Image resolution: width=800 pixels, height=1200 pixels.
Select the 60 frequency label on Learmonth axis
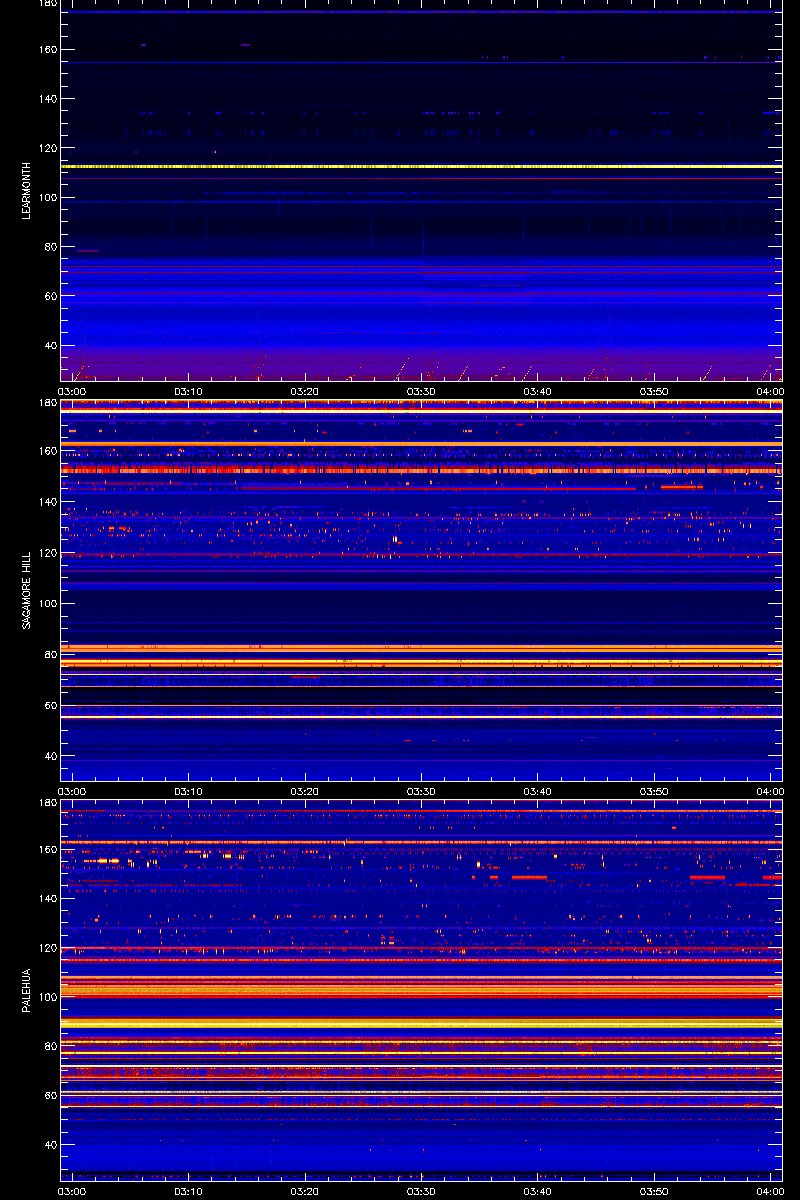(x=49, y=296)
